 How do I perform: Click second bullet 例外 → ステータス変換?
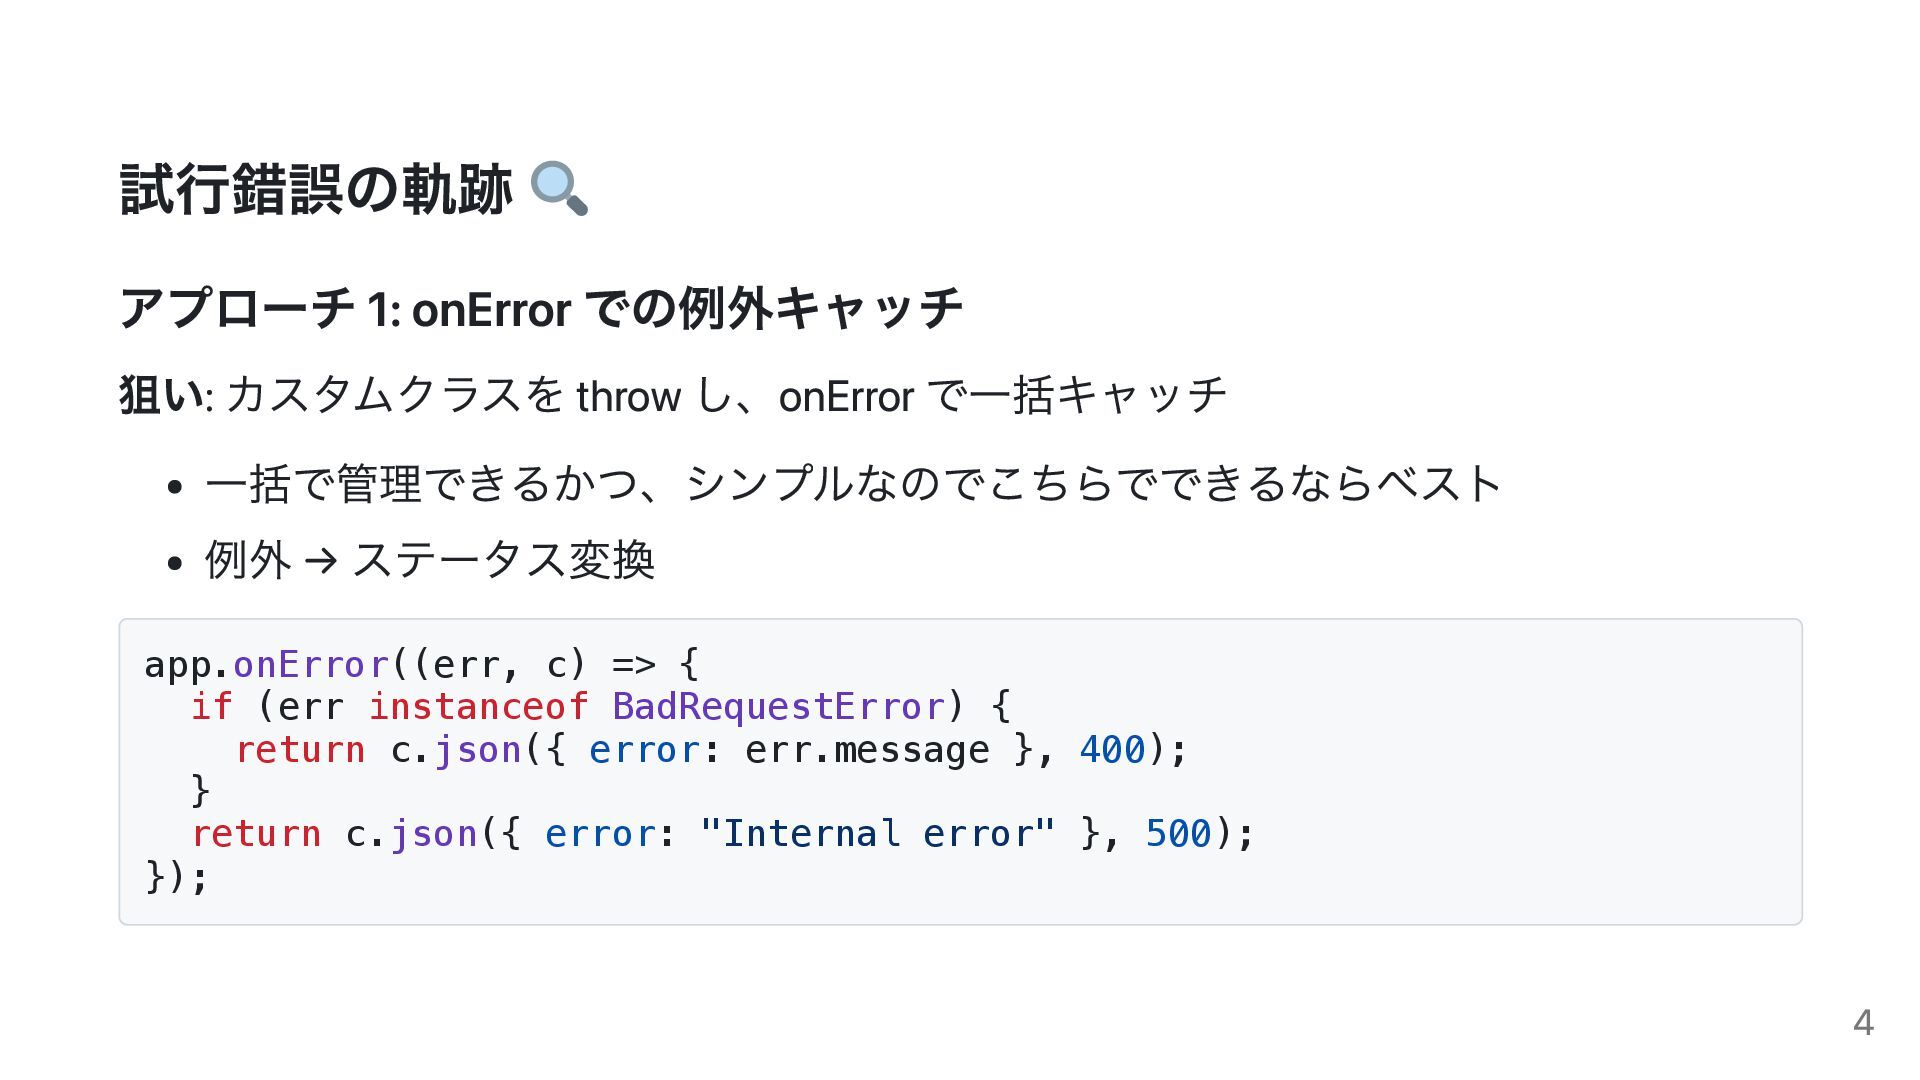[x=430, y=560]
